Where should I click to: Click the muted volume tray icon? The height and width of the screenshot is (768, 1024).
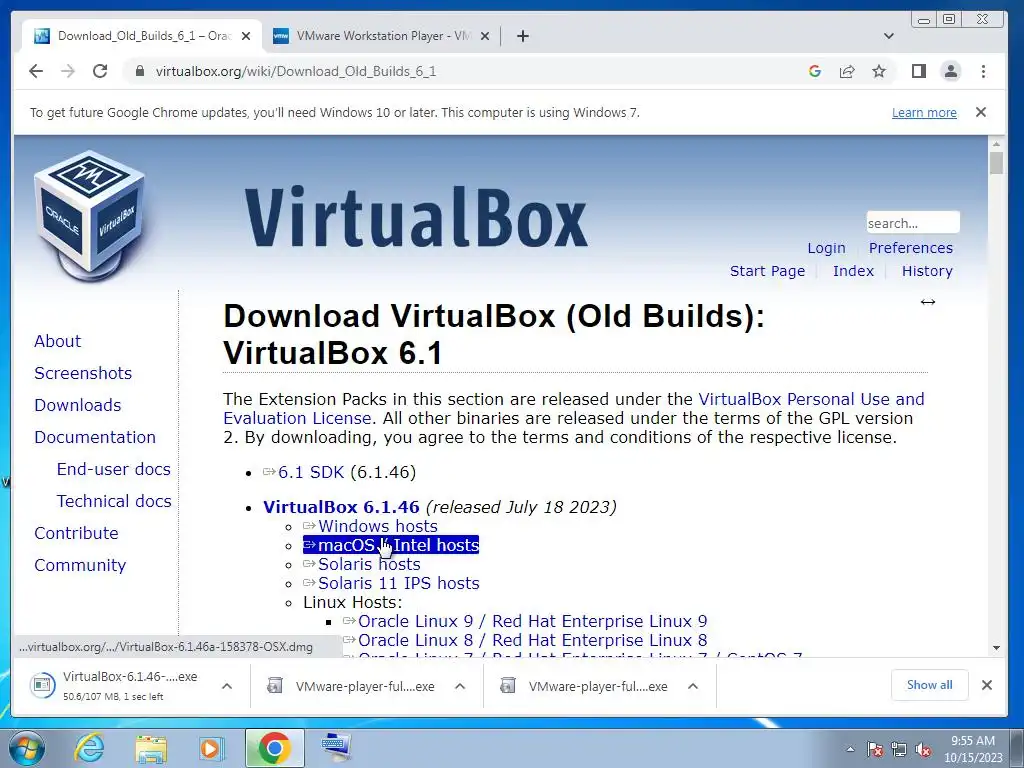click(923, 749)
